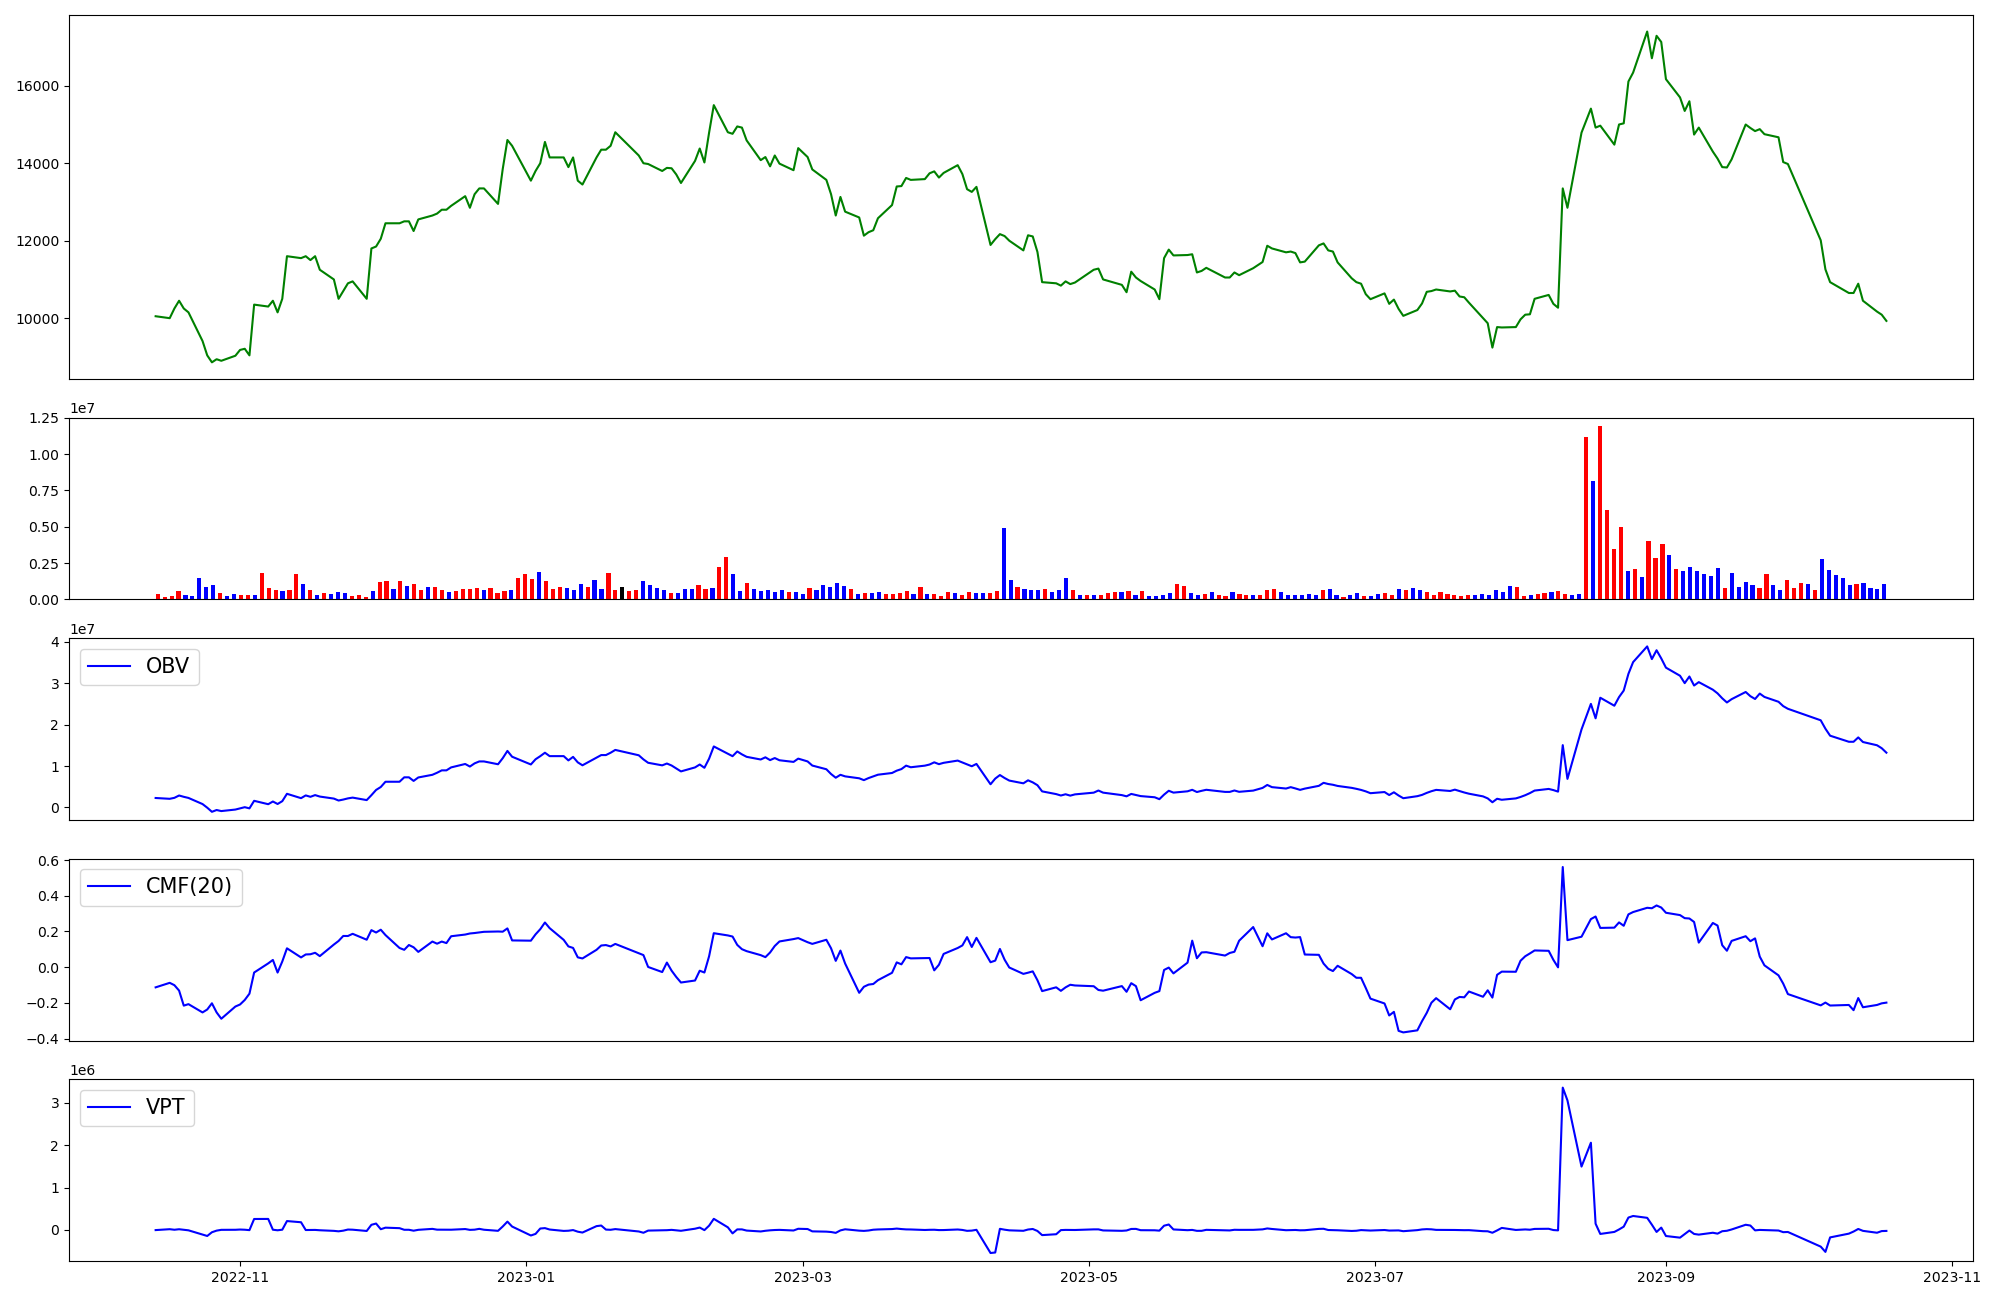
Task: Click the tallest red volume bar
Action: [x=1600, y=512]
